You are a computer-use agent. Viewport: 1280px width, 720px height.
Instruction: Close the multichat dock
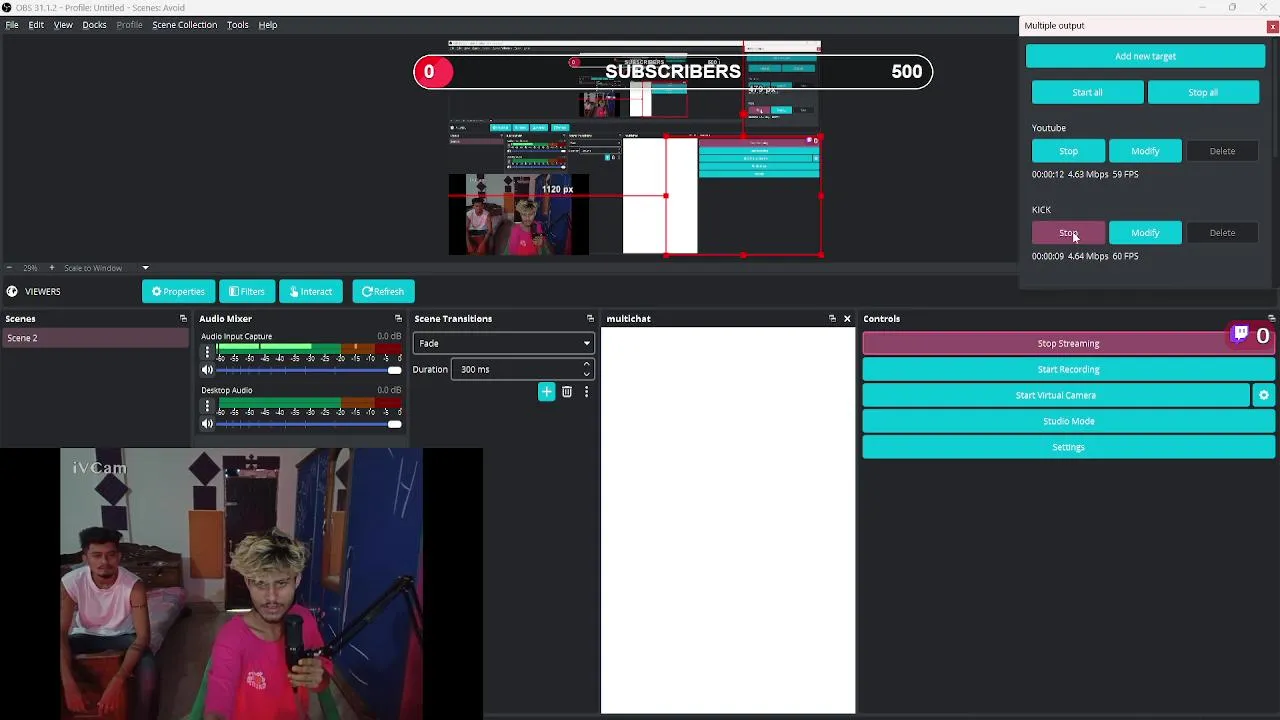click(x=847, y=318)
